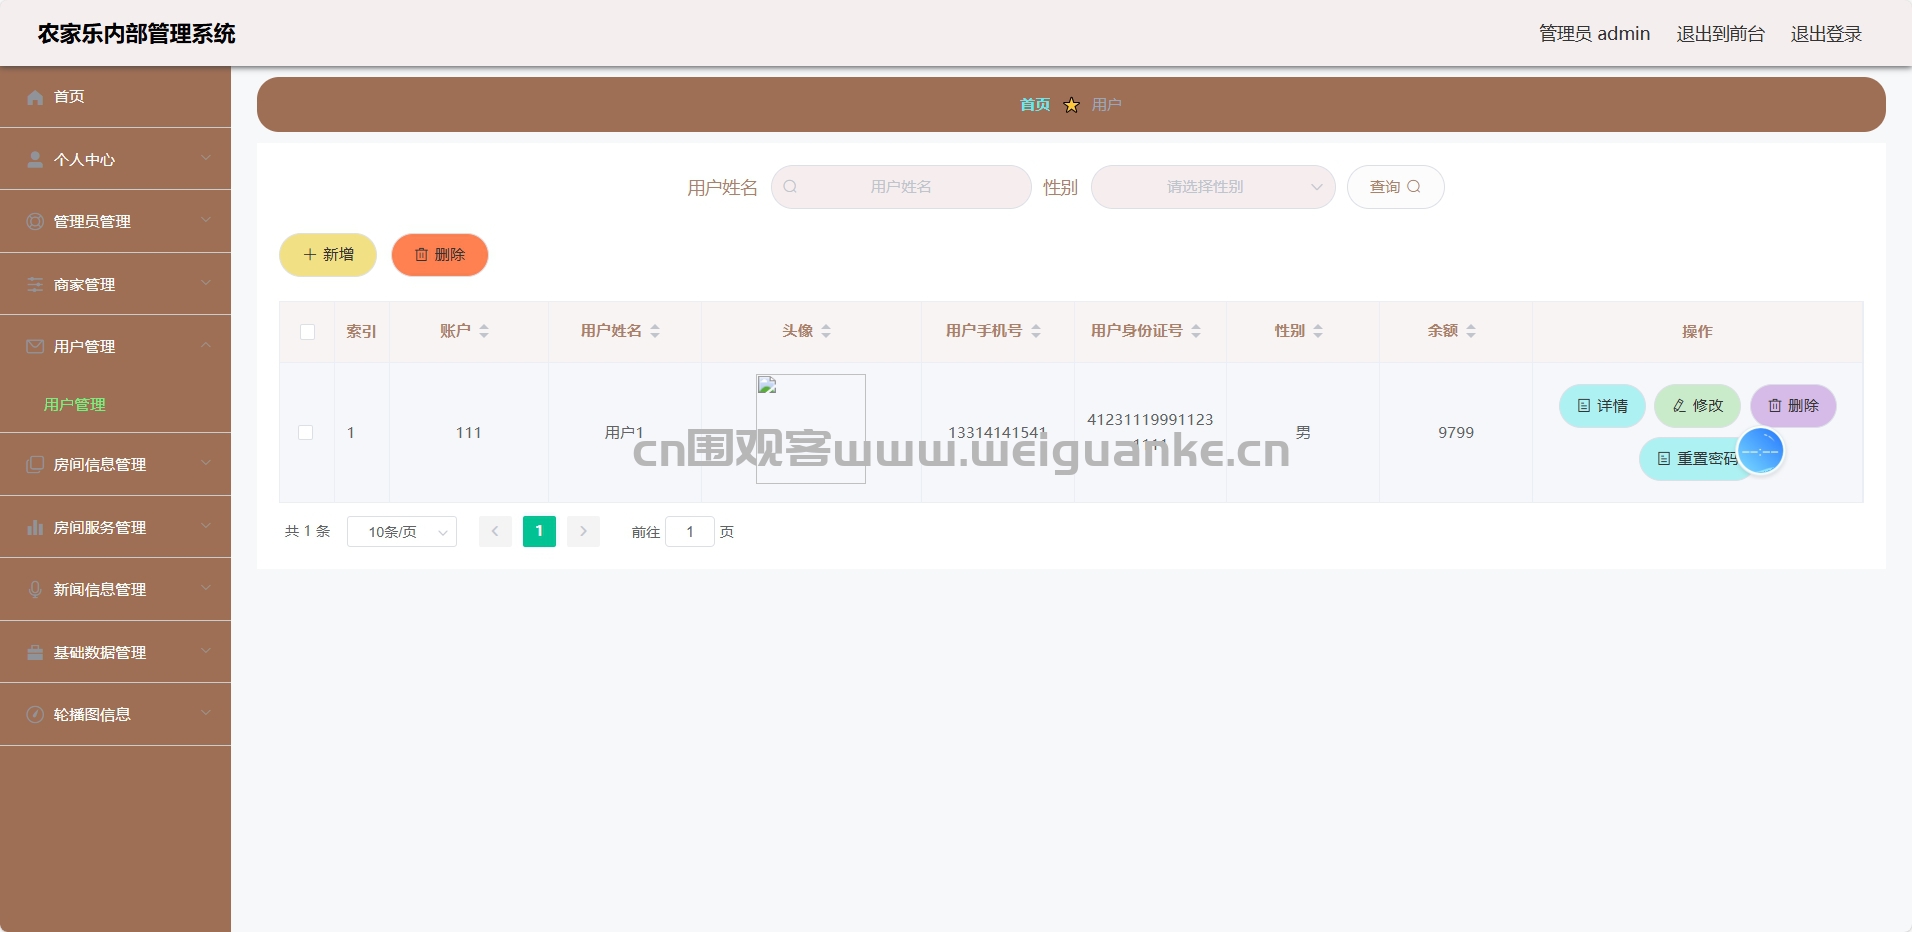The height and width of the screenshot is (932, 1912).
Task: Expand 个人中心 using its chevron
Action: (206, 158)
